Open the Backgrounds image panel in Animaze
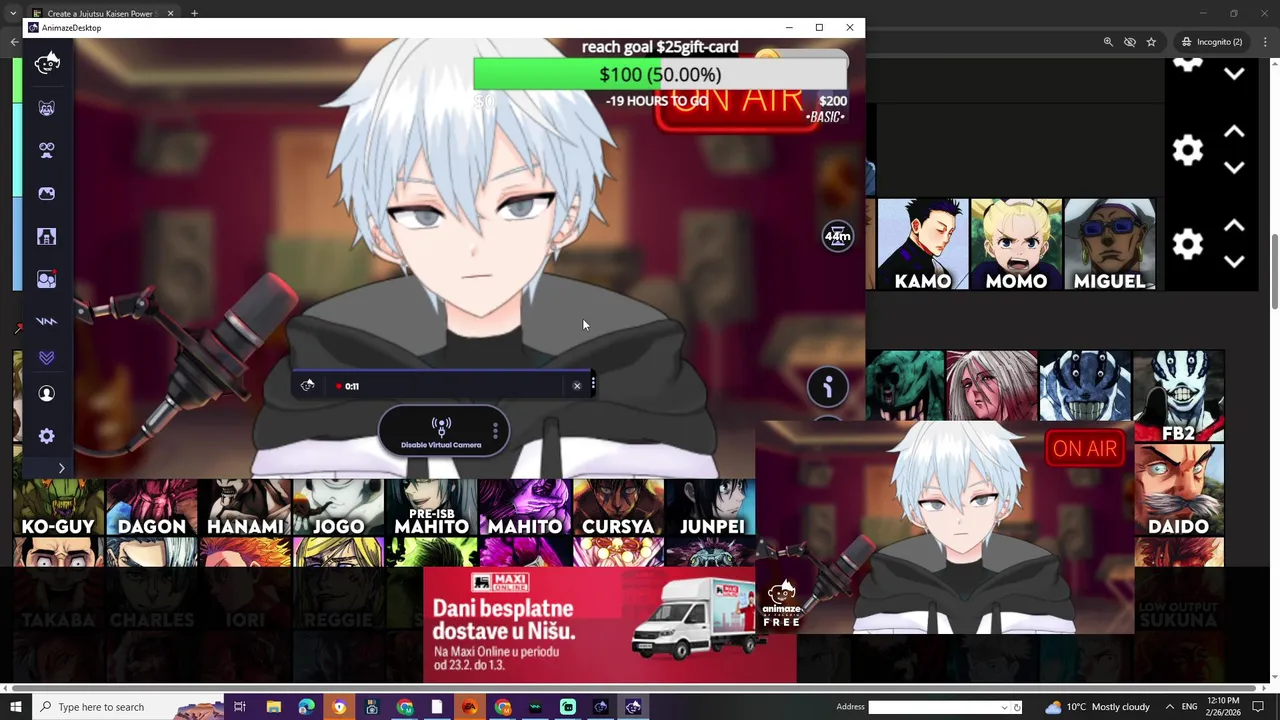Image resolution: width=1280 pixels, height=720 pixels. point(46,193)
